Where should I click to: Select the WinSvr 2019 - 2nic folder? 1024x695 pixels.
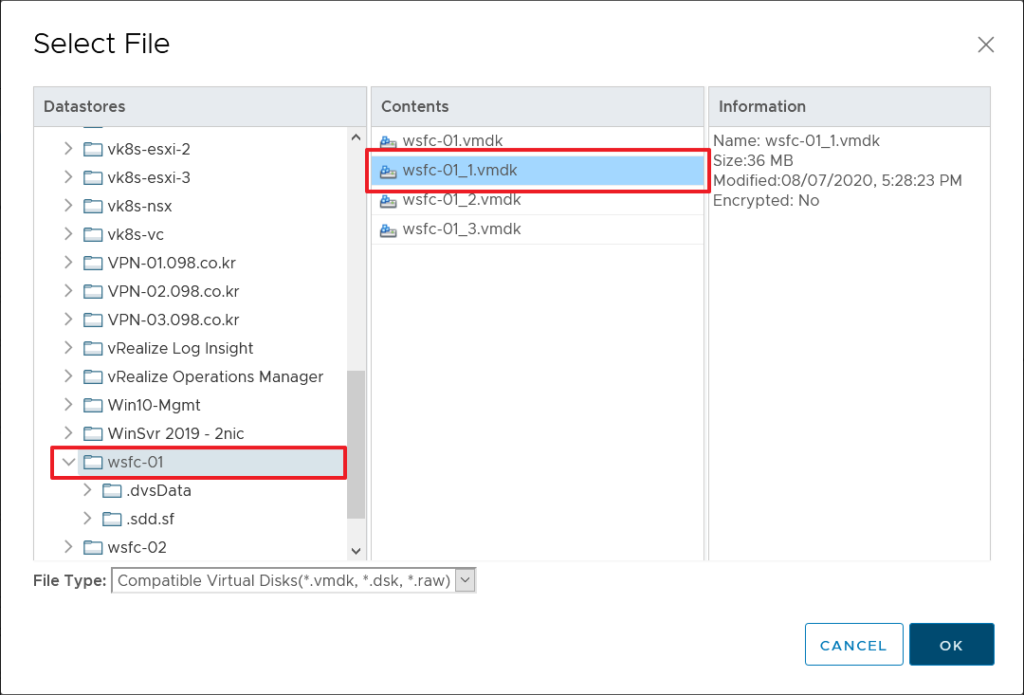point(176,433)
